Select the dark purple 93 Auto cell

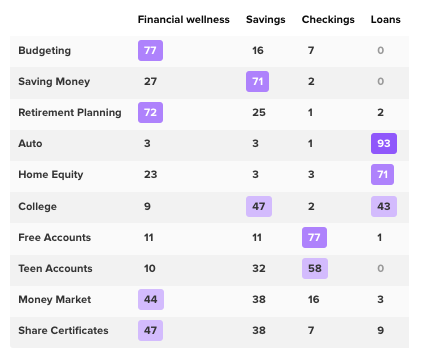(x=384, y=143)
